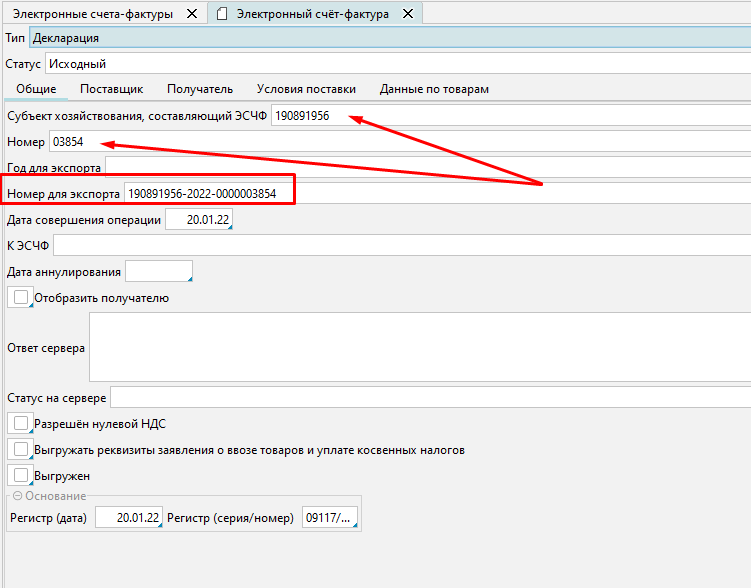Click the Номер для экспорта field
This screenshot has height=588, width=751.
tap(208, 193)
